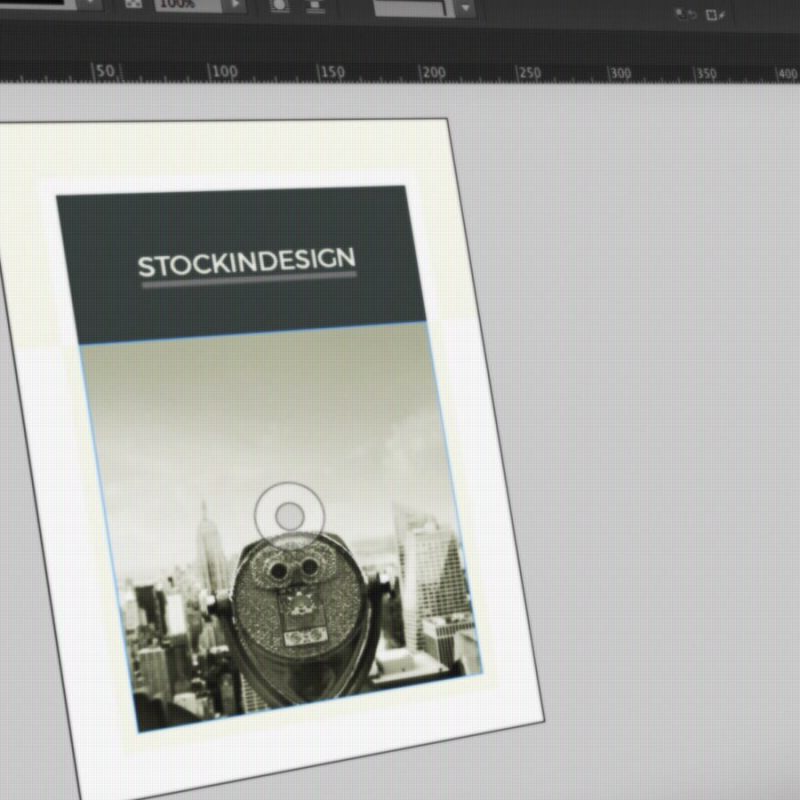800x800 pixels.
Task: Expand the object style dropdown arrow
Action: pos(466,8)
